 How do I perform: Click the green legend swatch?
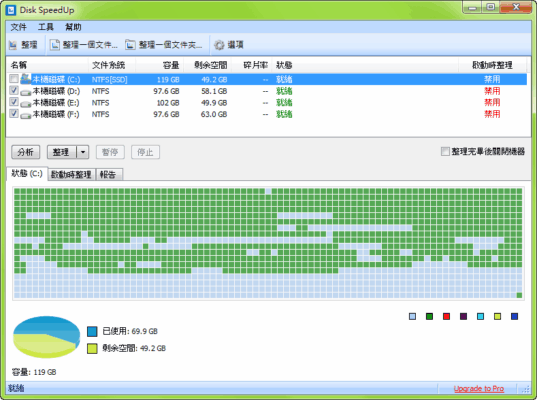coord(429,316)
